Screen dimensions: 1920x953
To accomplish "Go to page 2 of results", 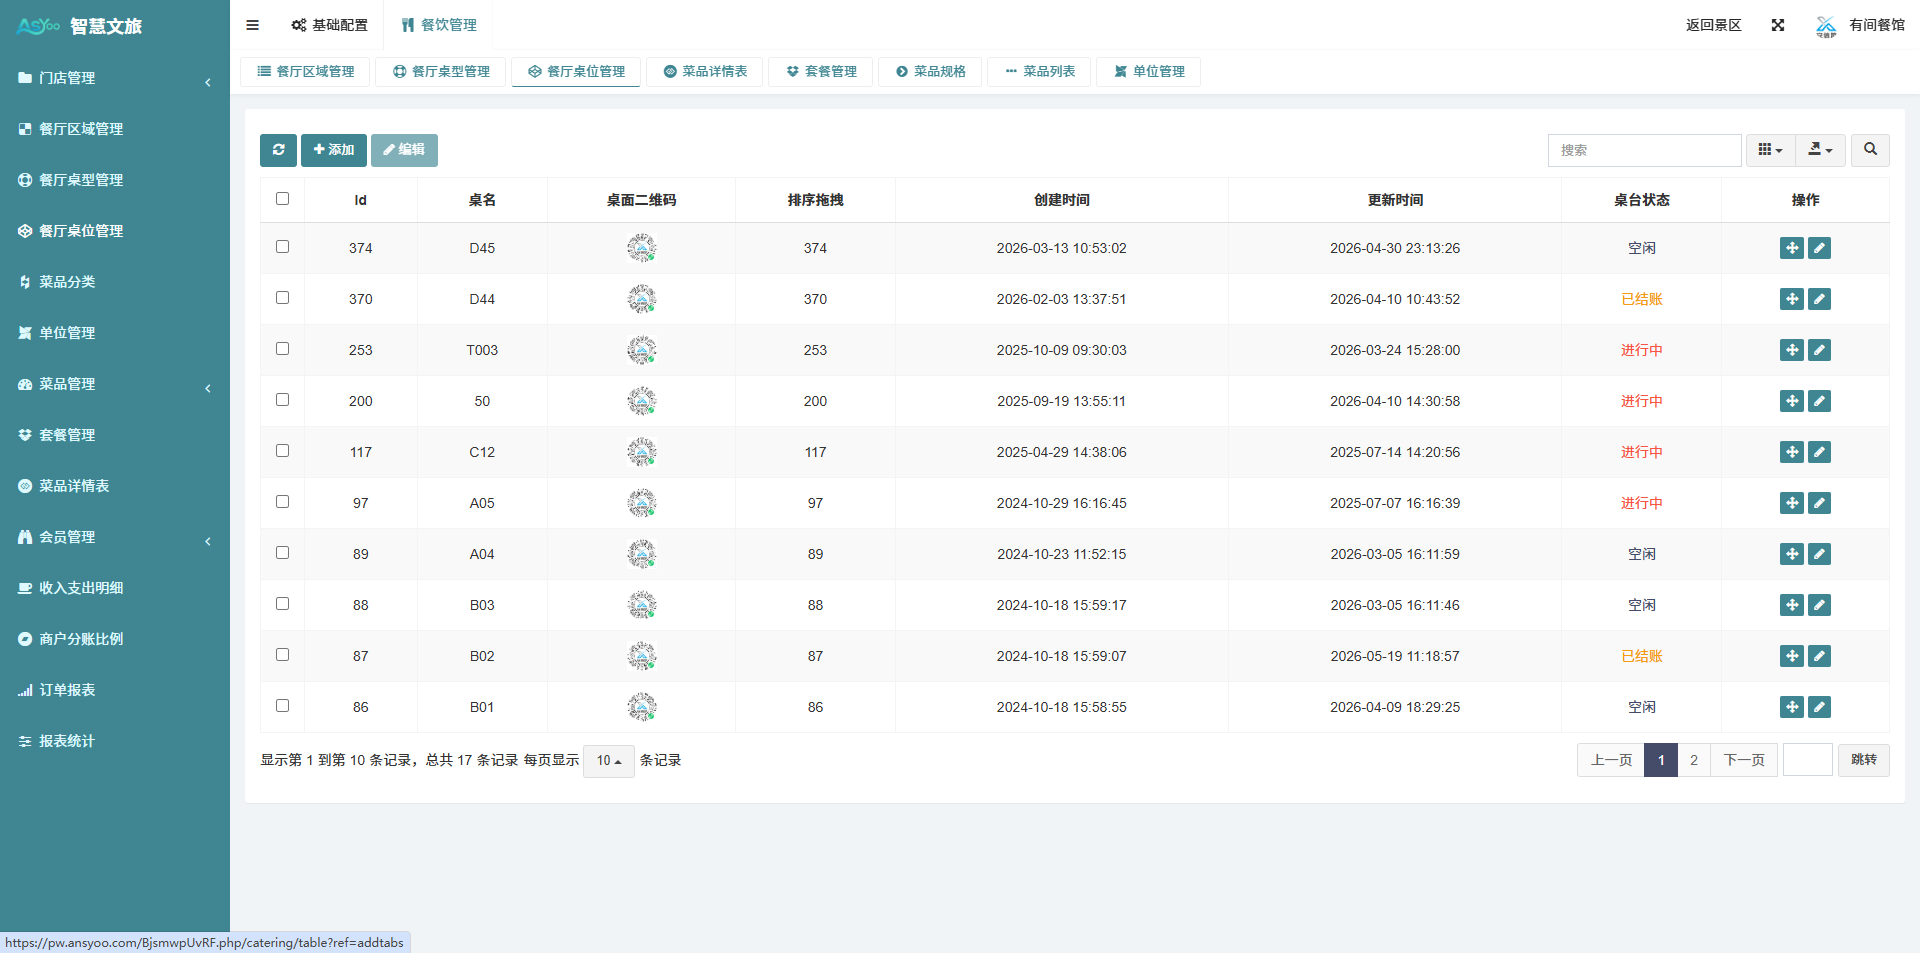I will click(x=1694, y=760).
